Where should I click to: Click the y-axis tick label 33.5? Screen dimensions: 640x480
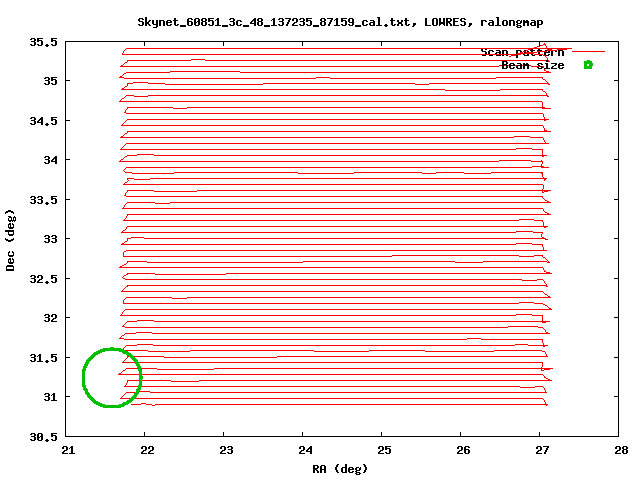pos(43,200)
